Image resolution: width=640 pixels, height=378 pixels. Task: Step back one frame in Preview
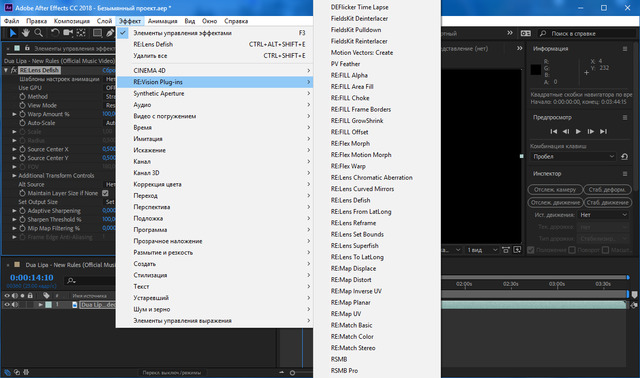pyautogui.click(x=566, y=131)
